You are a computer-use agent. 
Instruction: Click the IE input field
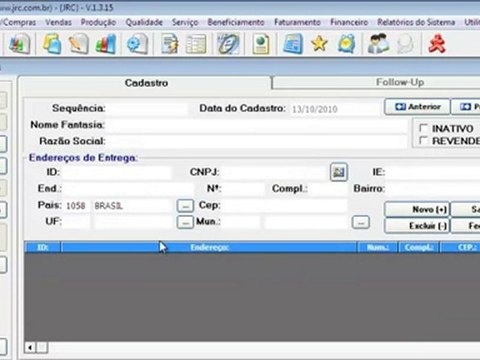point(433,173)
